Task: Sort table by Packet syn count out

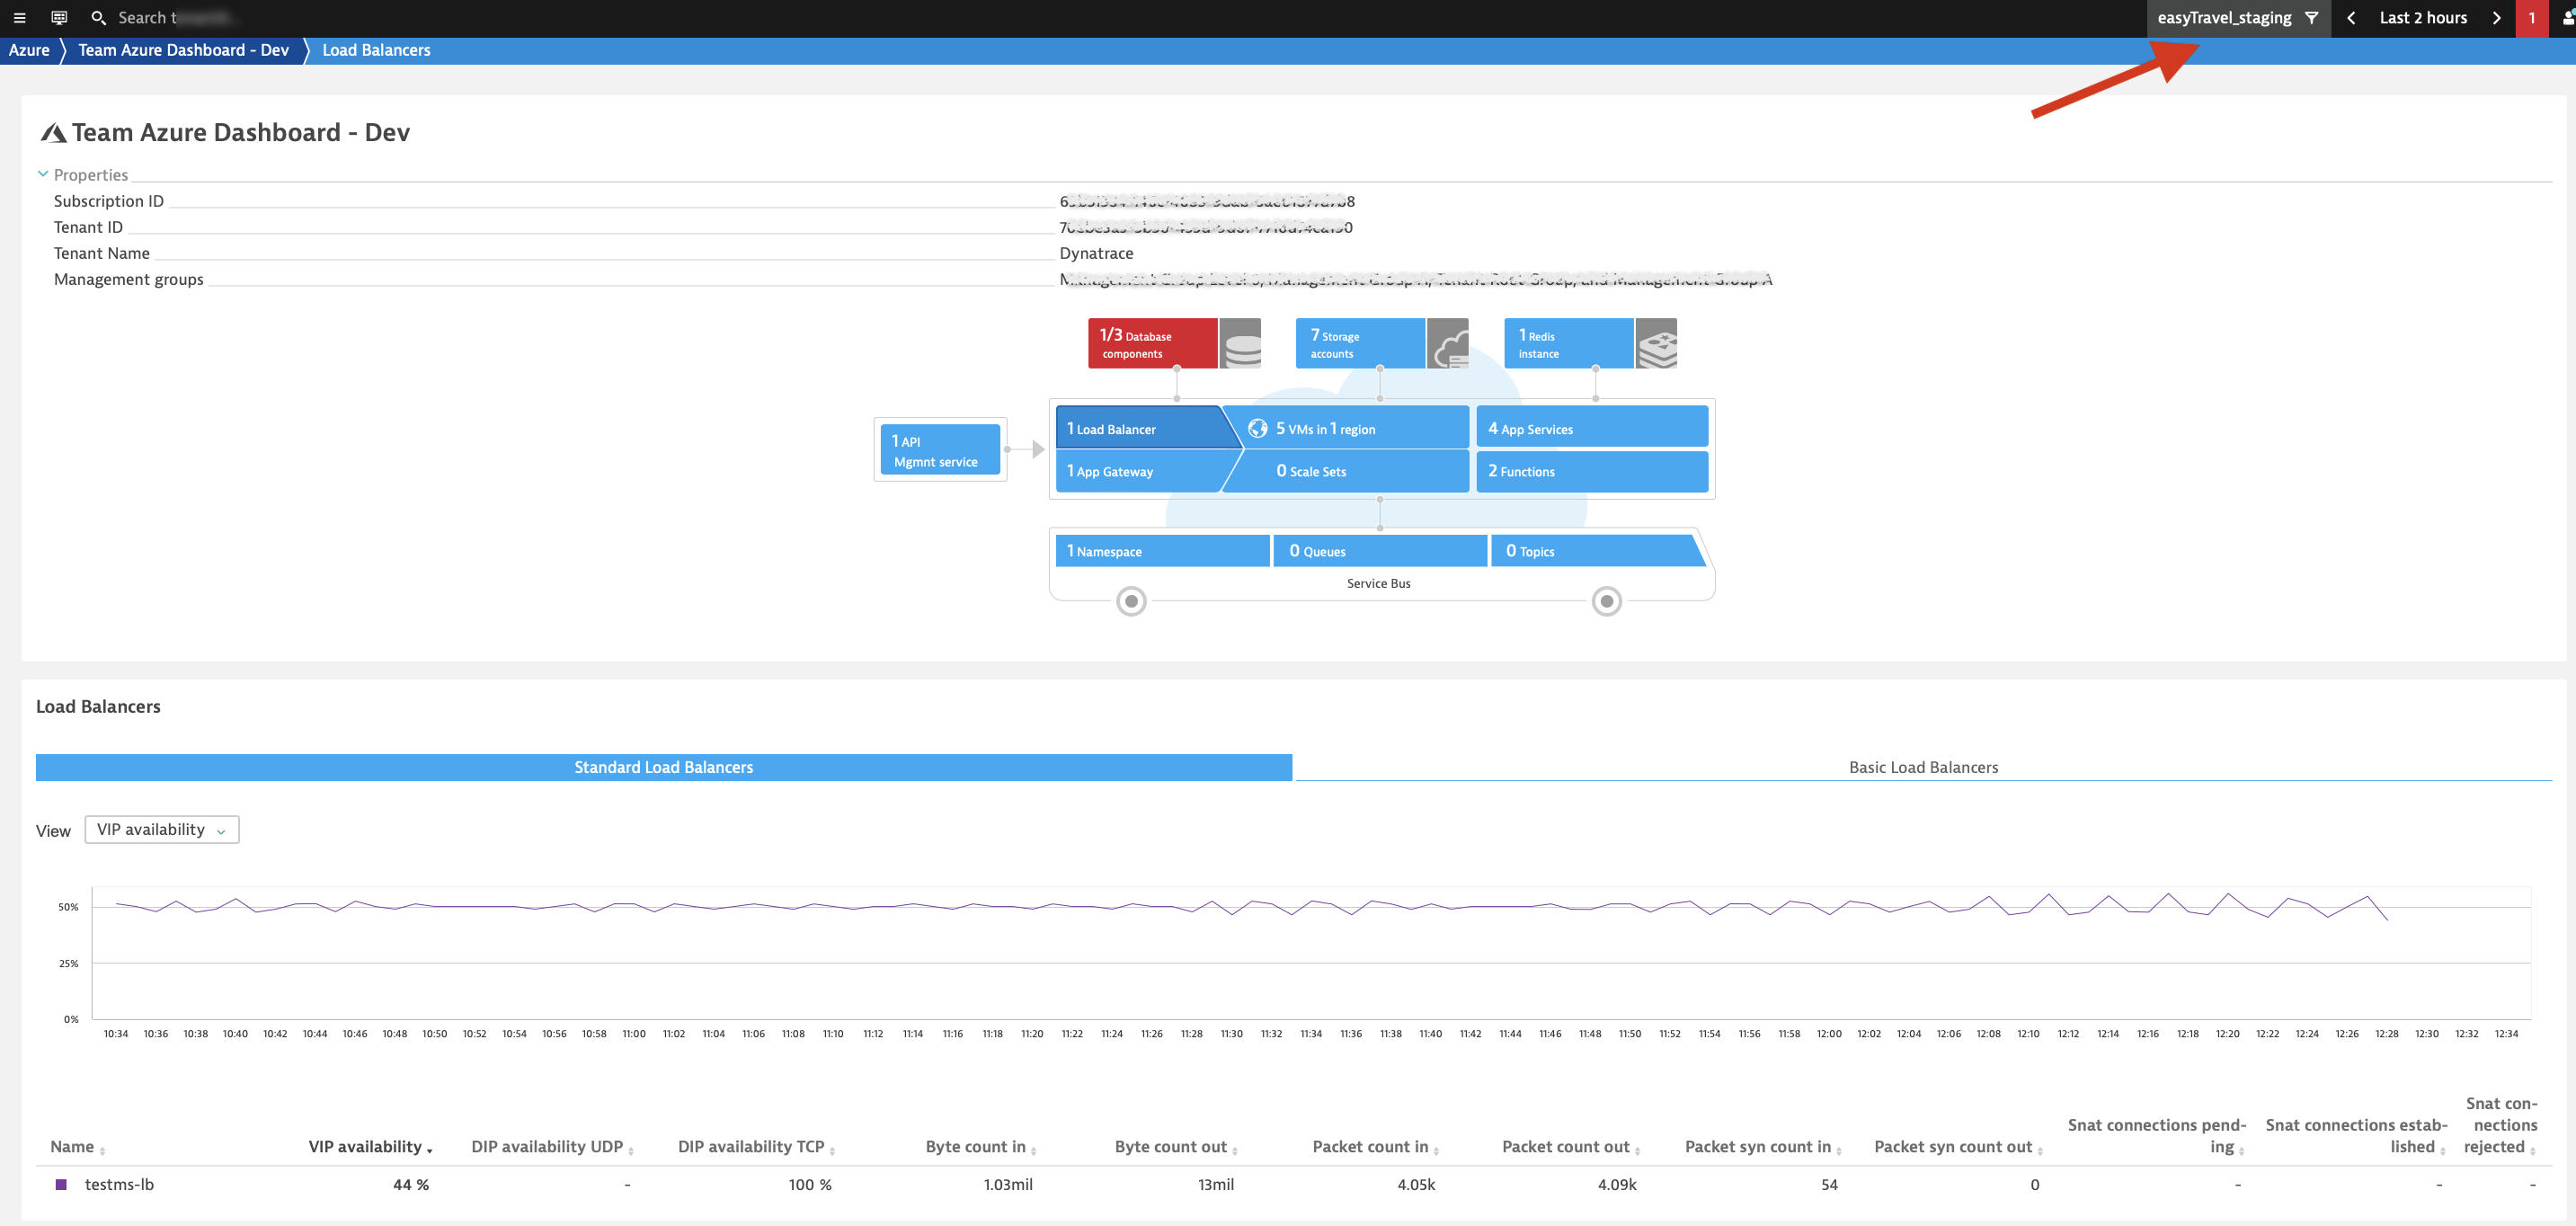Action: point(1958,1146)
